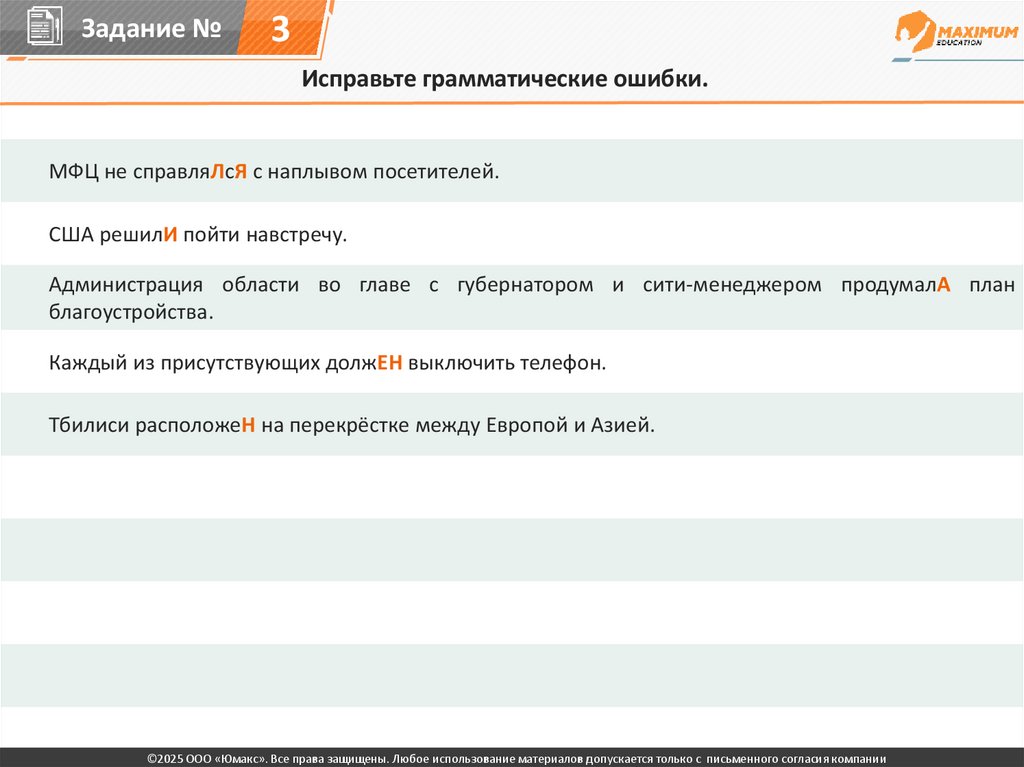Click the word Администрация
The width and height of the screenshot is (1024, 767).
click(125, 285)
